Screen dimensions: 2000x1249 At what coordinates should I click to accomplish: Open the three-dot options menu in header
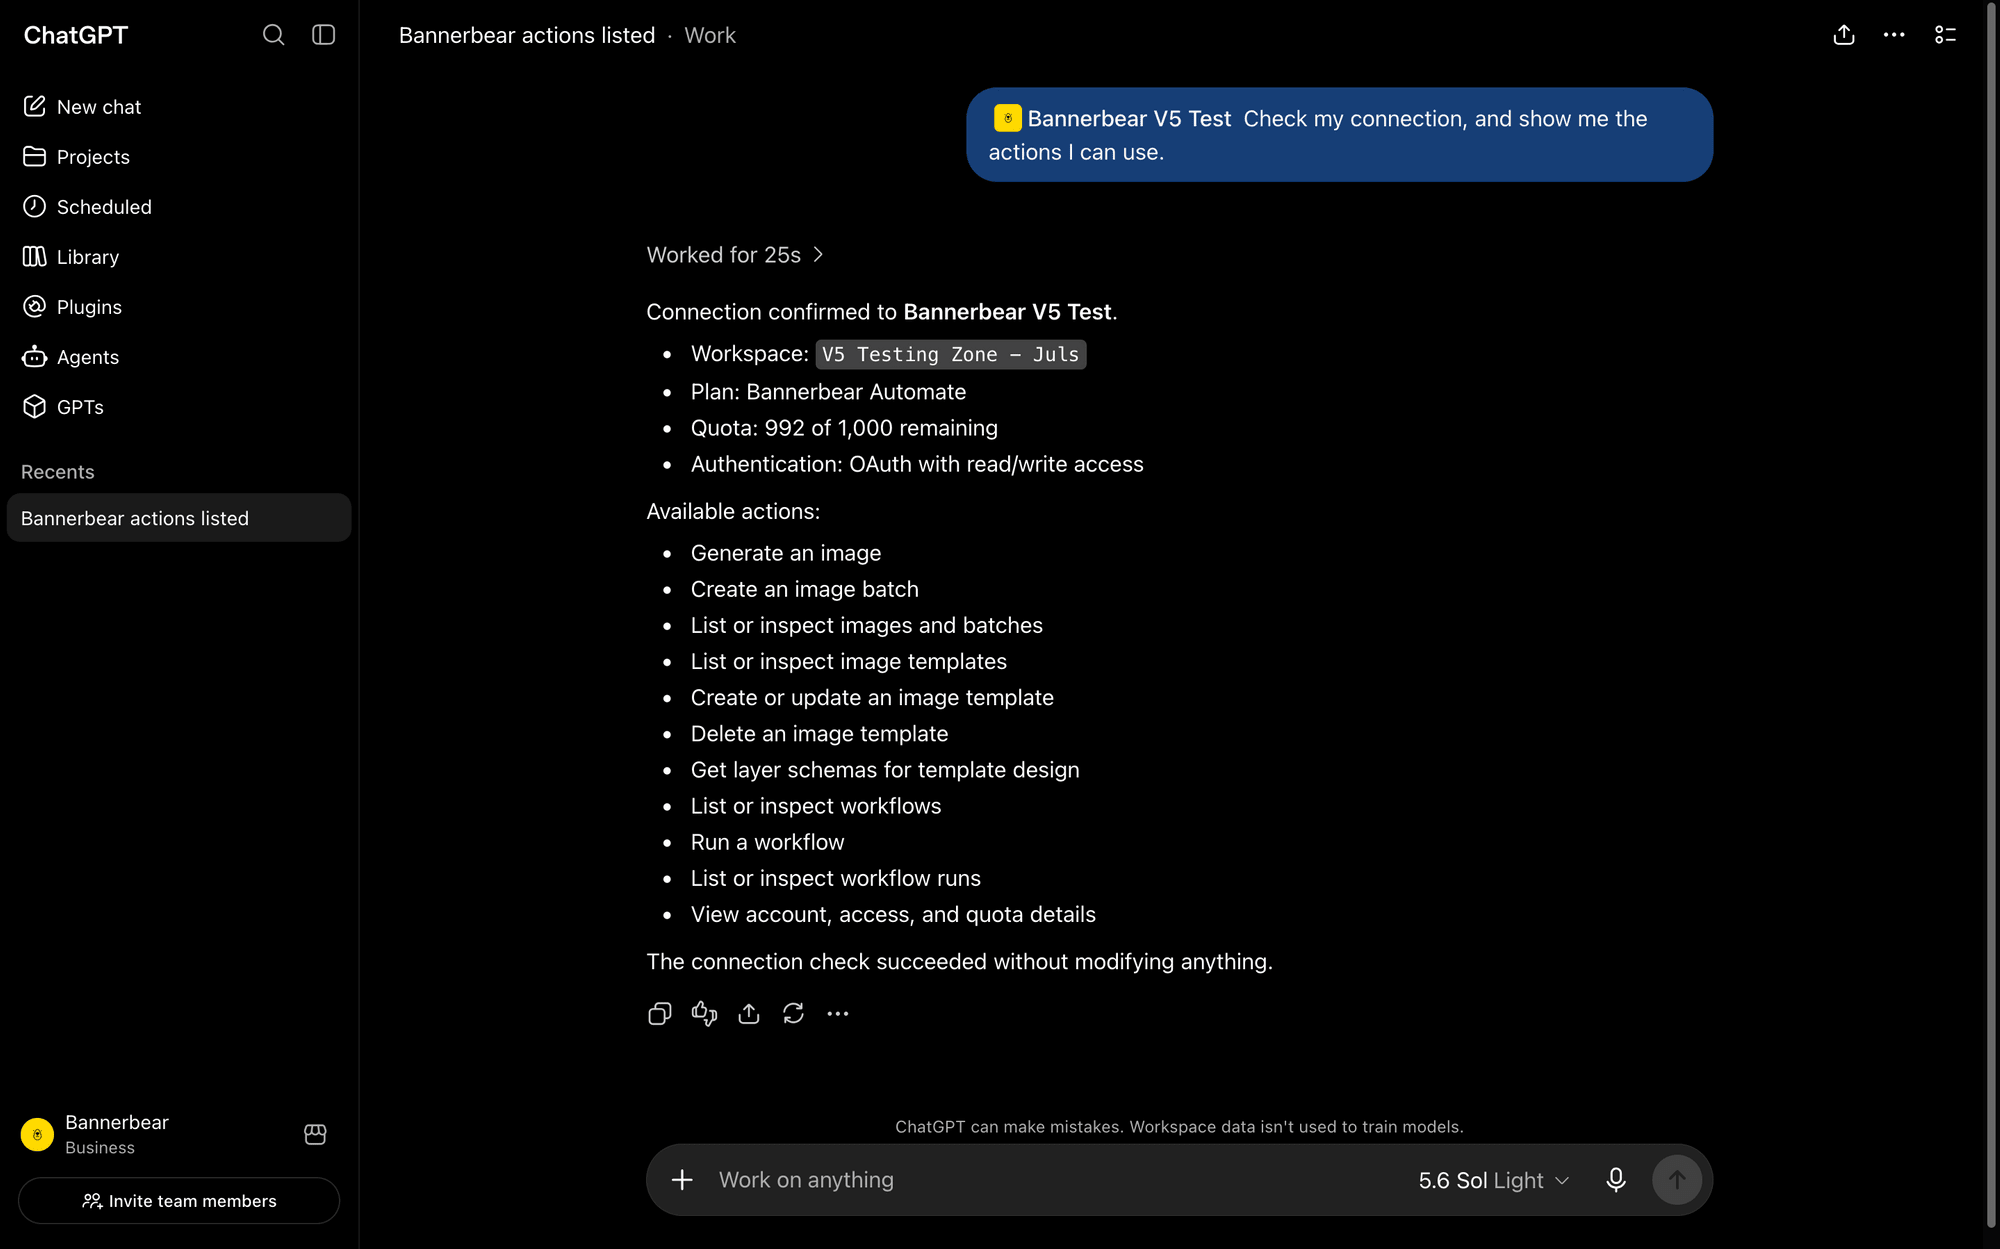pyautogui.click(x=1894, y=35)
